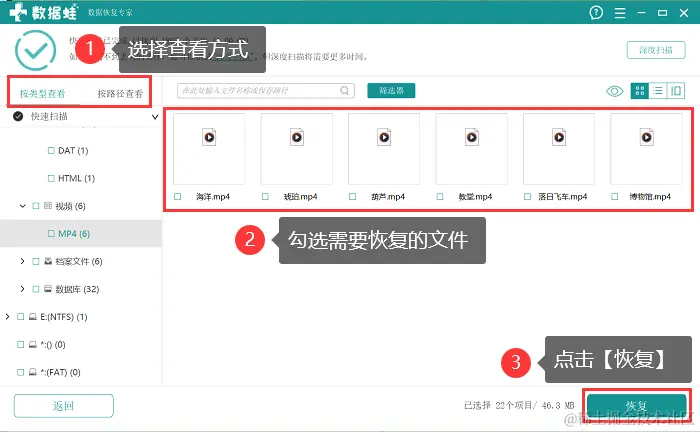Click the E:(NTFS) drive icon
Screen dimensions: 700x432
click(x=33, y=317)
